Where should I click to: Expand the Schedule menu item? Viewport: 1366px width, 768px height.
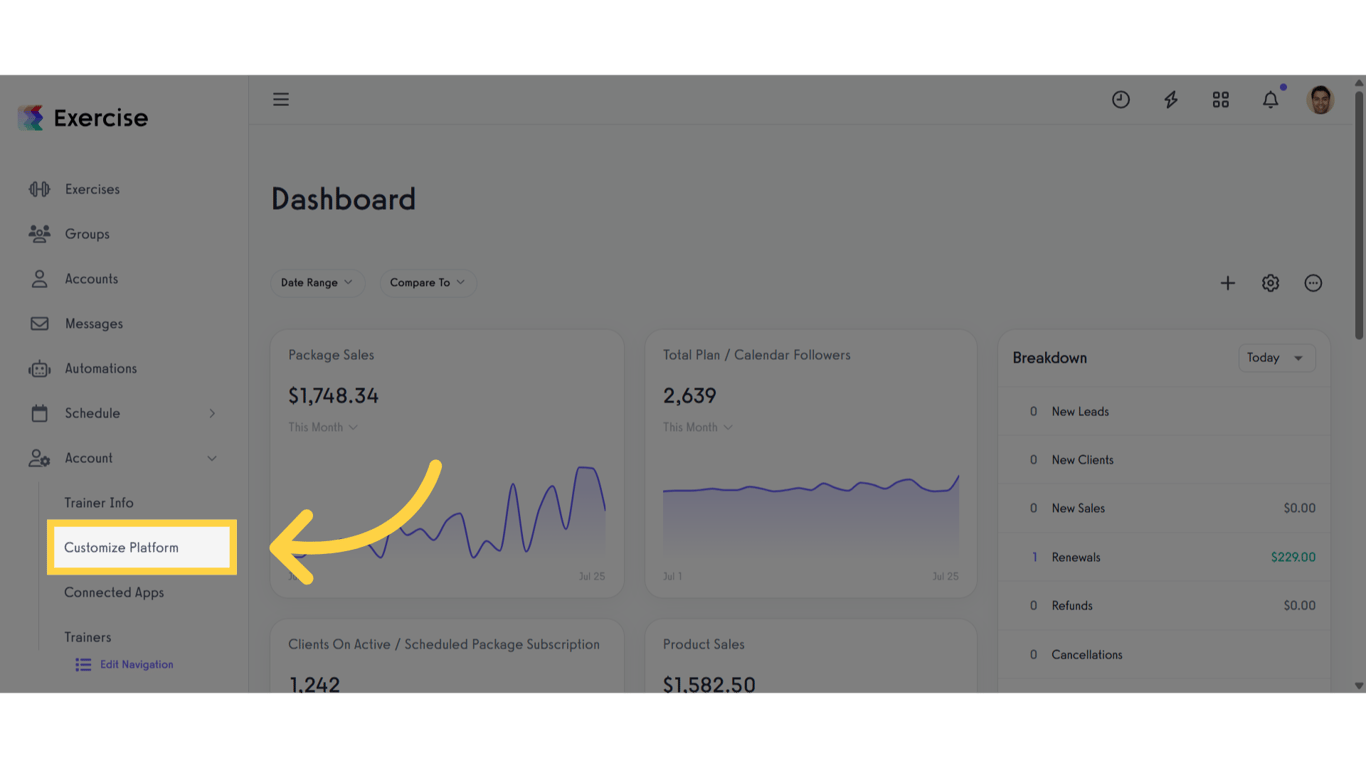pos(211,413)
